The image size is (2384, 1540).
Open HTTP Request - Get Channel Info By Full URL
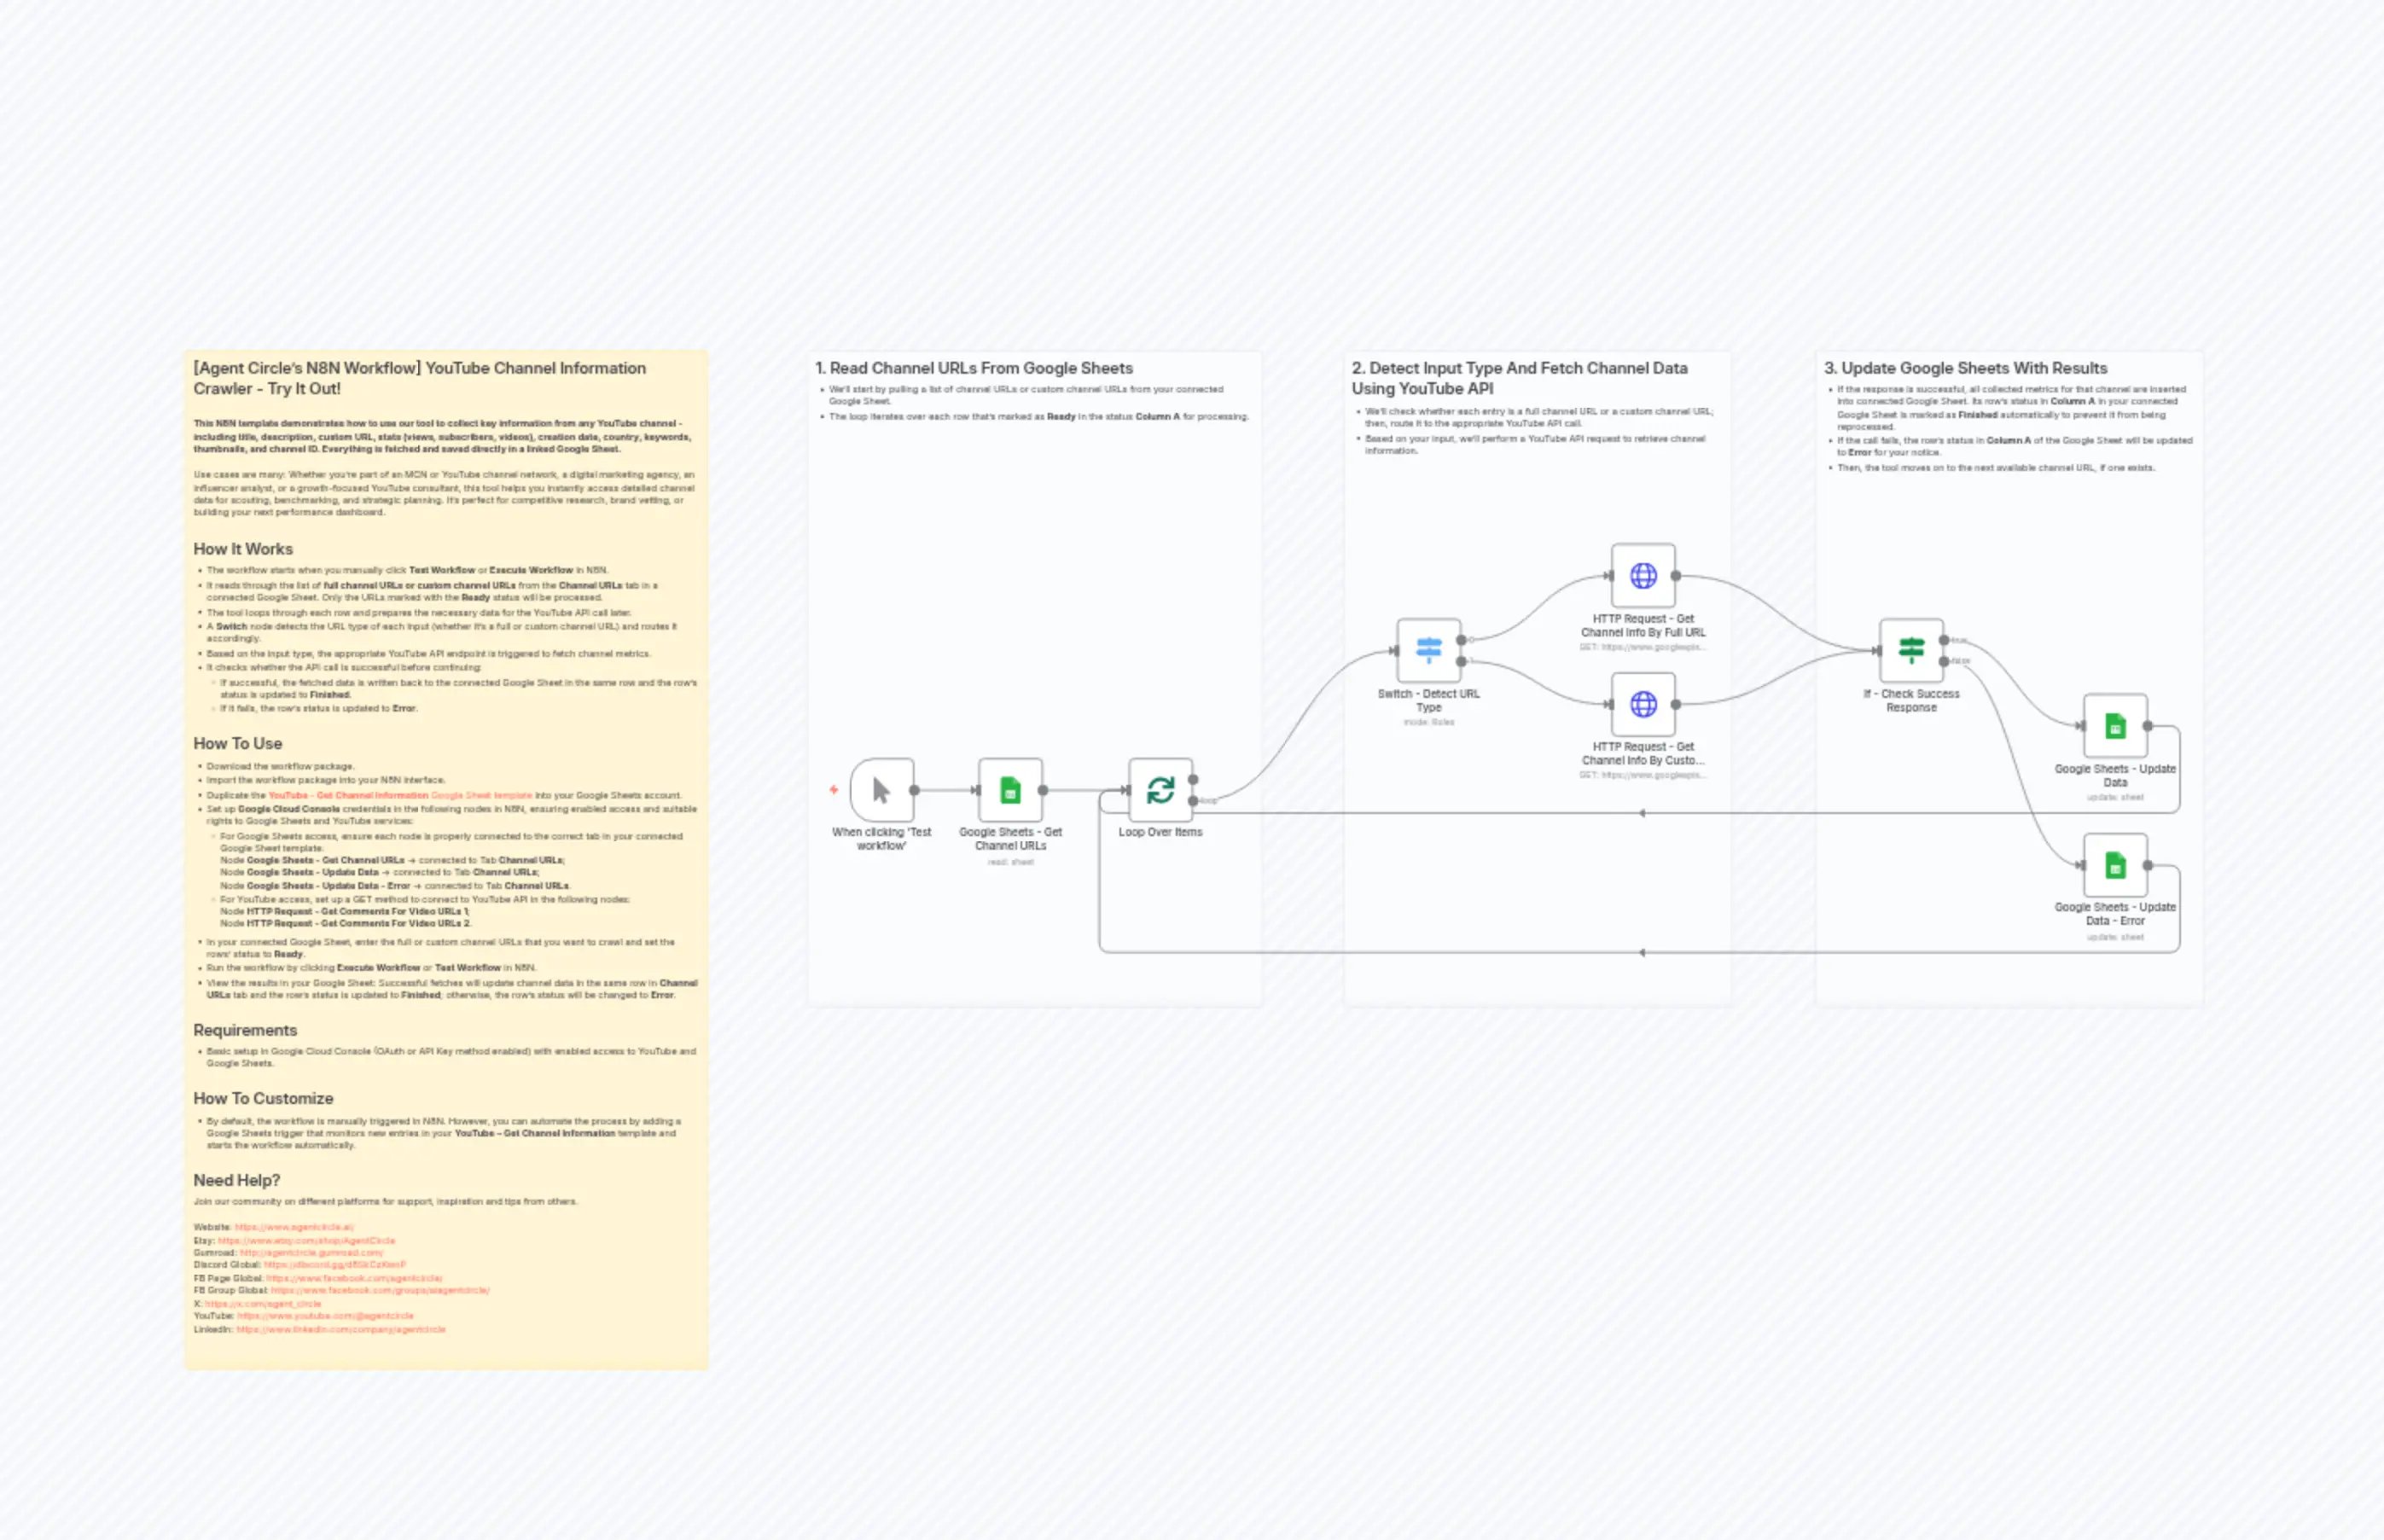(x=1643, y=574)
